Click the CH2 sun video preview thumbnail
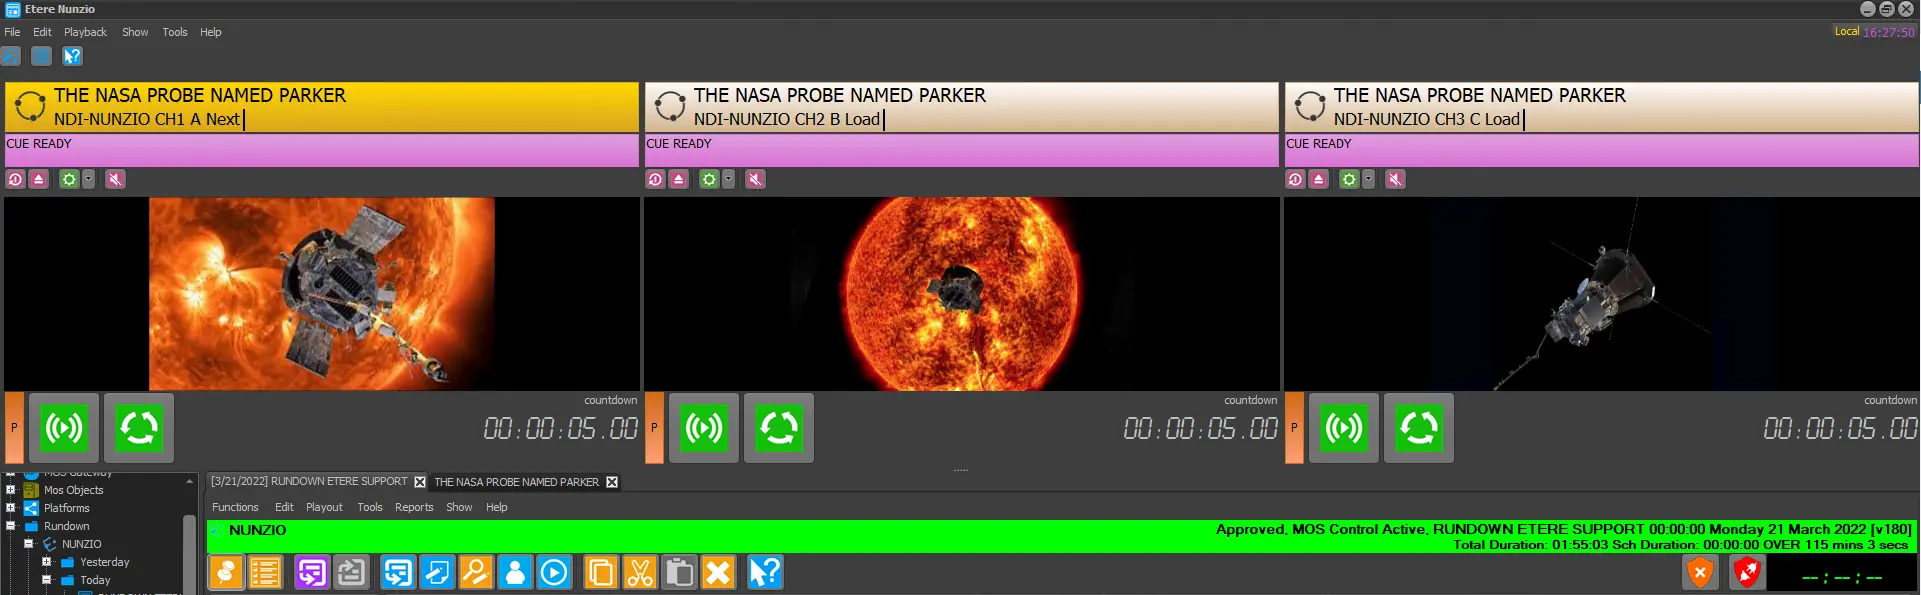 [961, 293]
